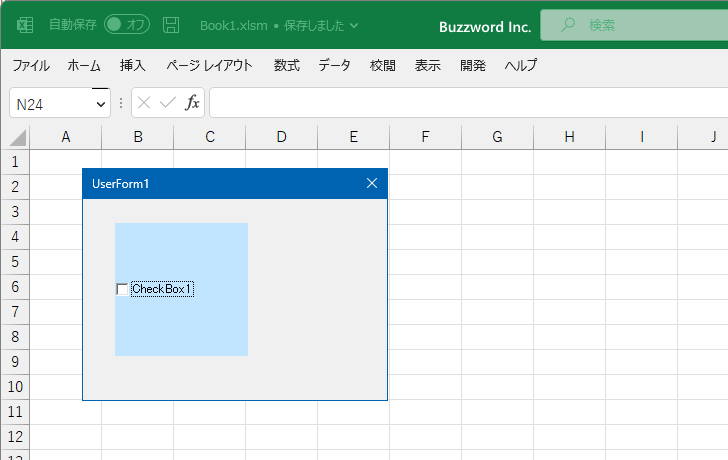Close the UserForm1 dialog

click(x=372, y=183)
